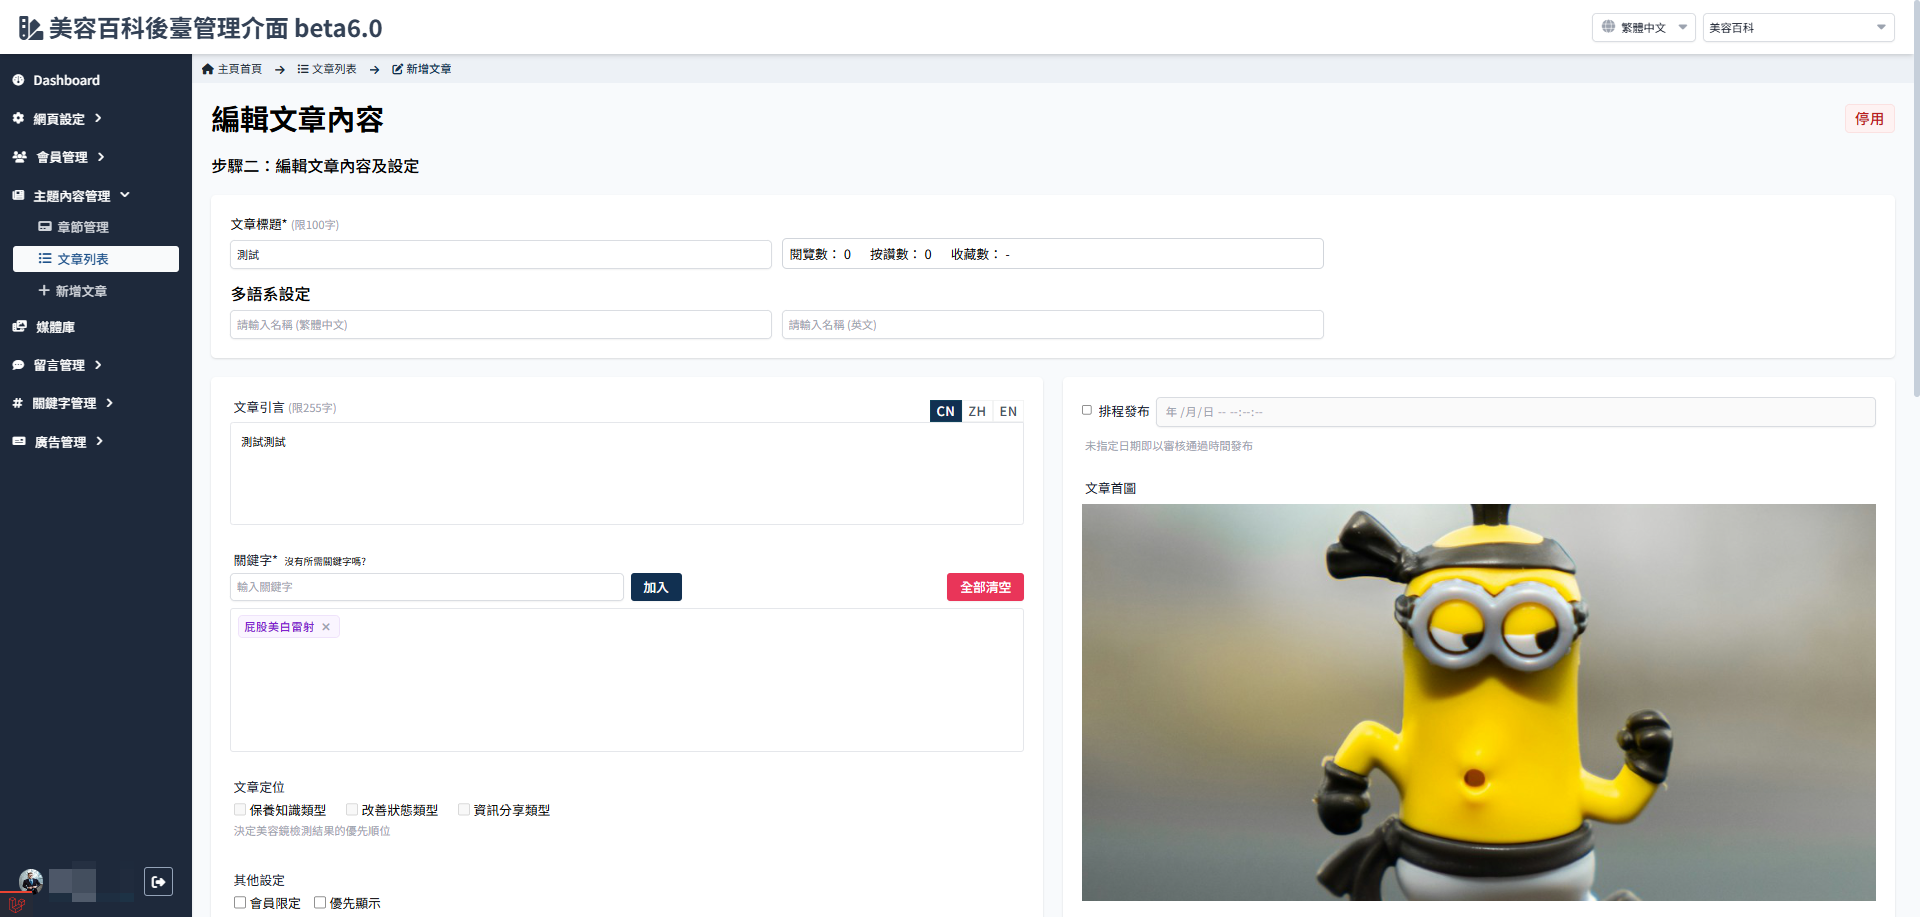Click the gear icon beside 網頁設定
1920x917 pixels.
[x=18, y=118]
